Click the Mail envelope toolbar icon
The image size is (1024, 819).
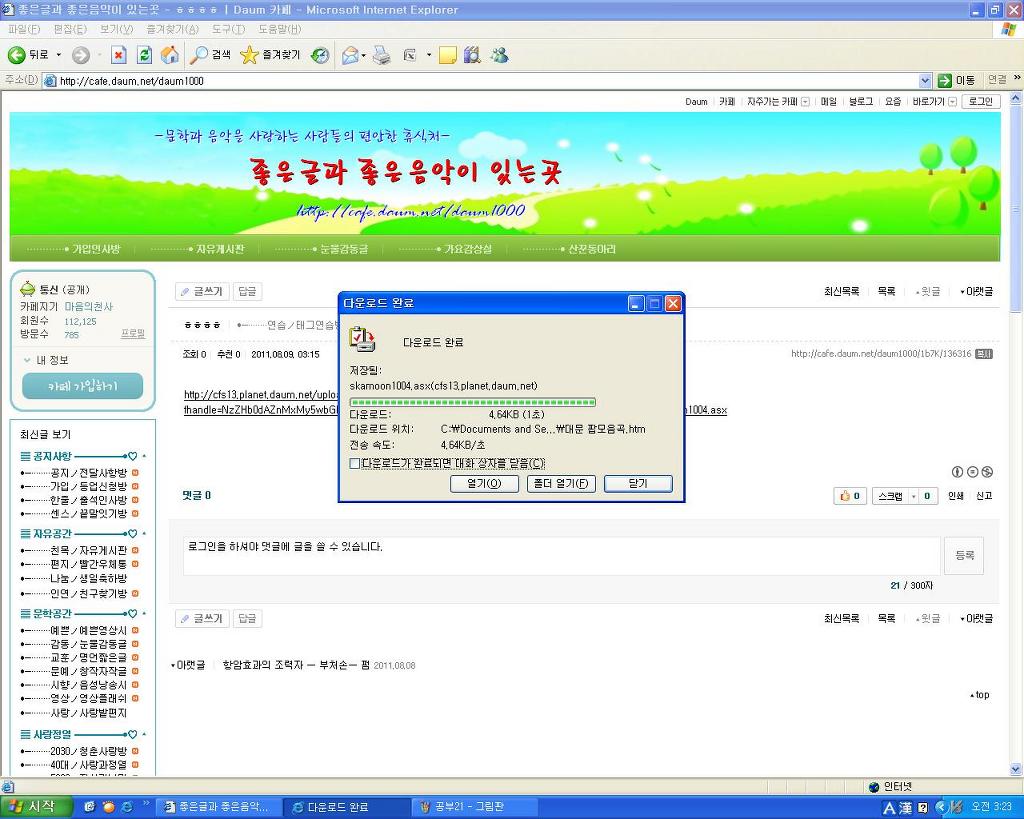[x=351, y=56]
